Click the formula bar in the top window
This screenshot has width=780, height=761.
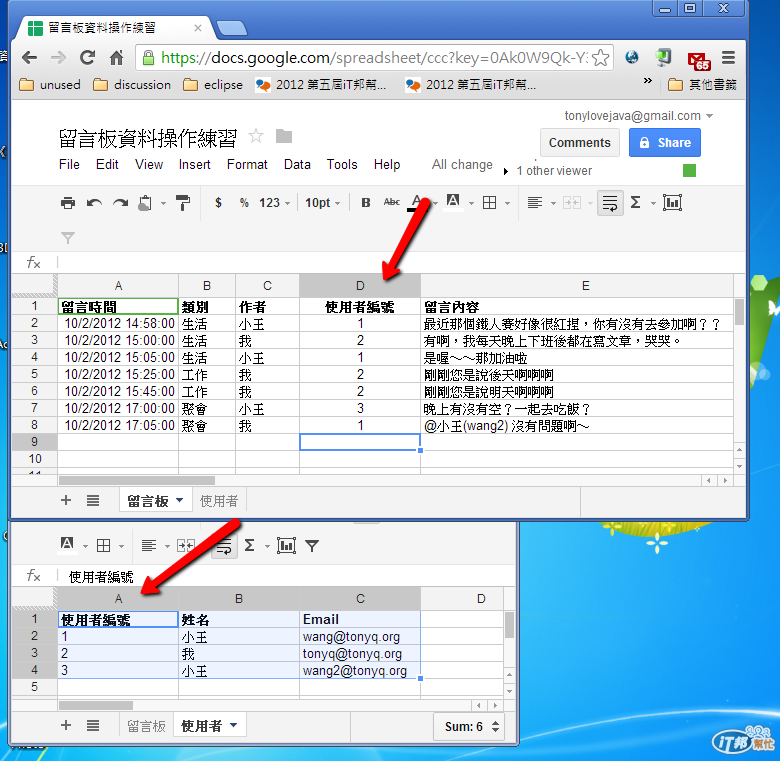(401, 262)
